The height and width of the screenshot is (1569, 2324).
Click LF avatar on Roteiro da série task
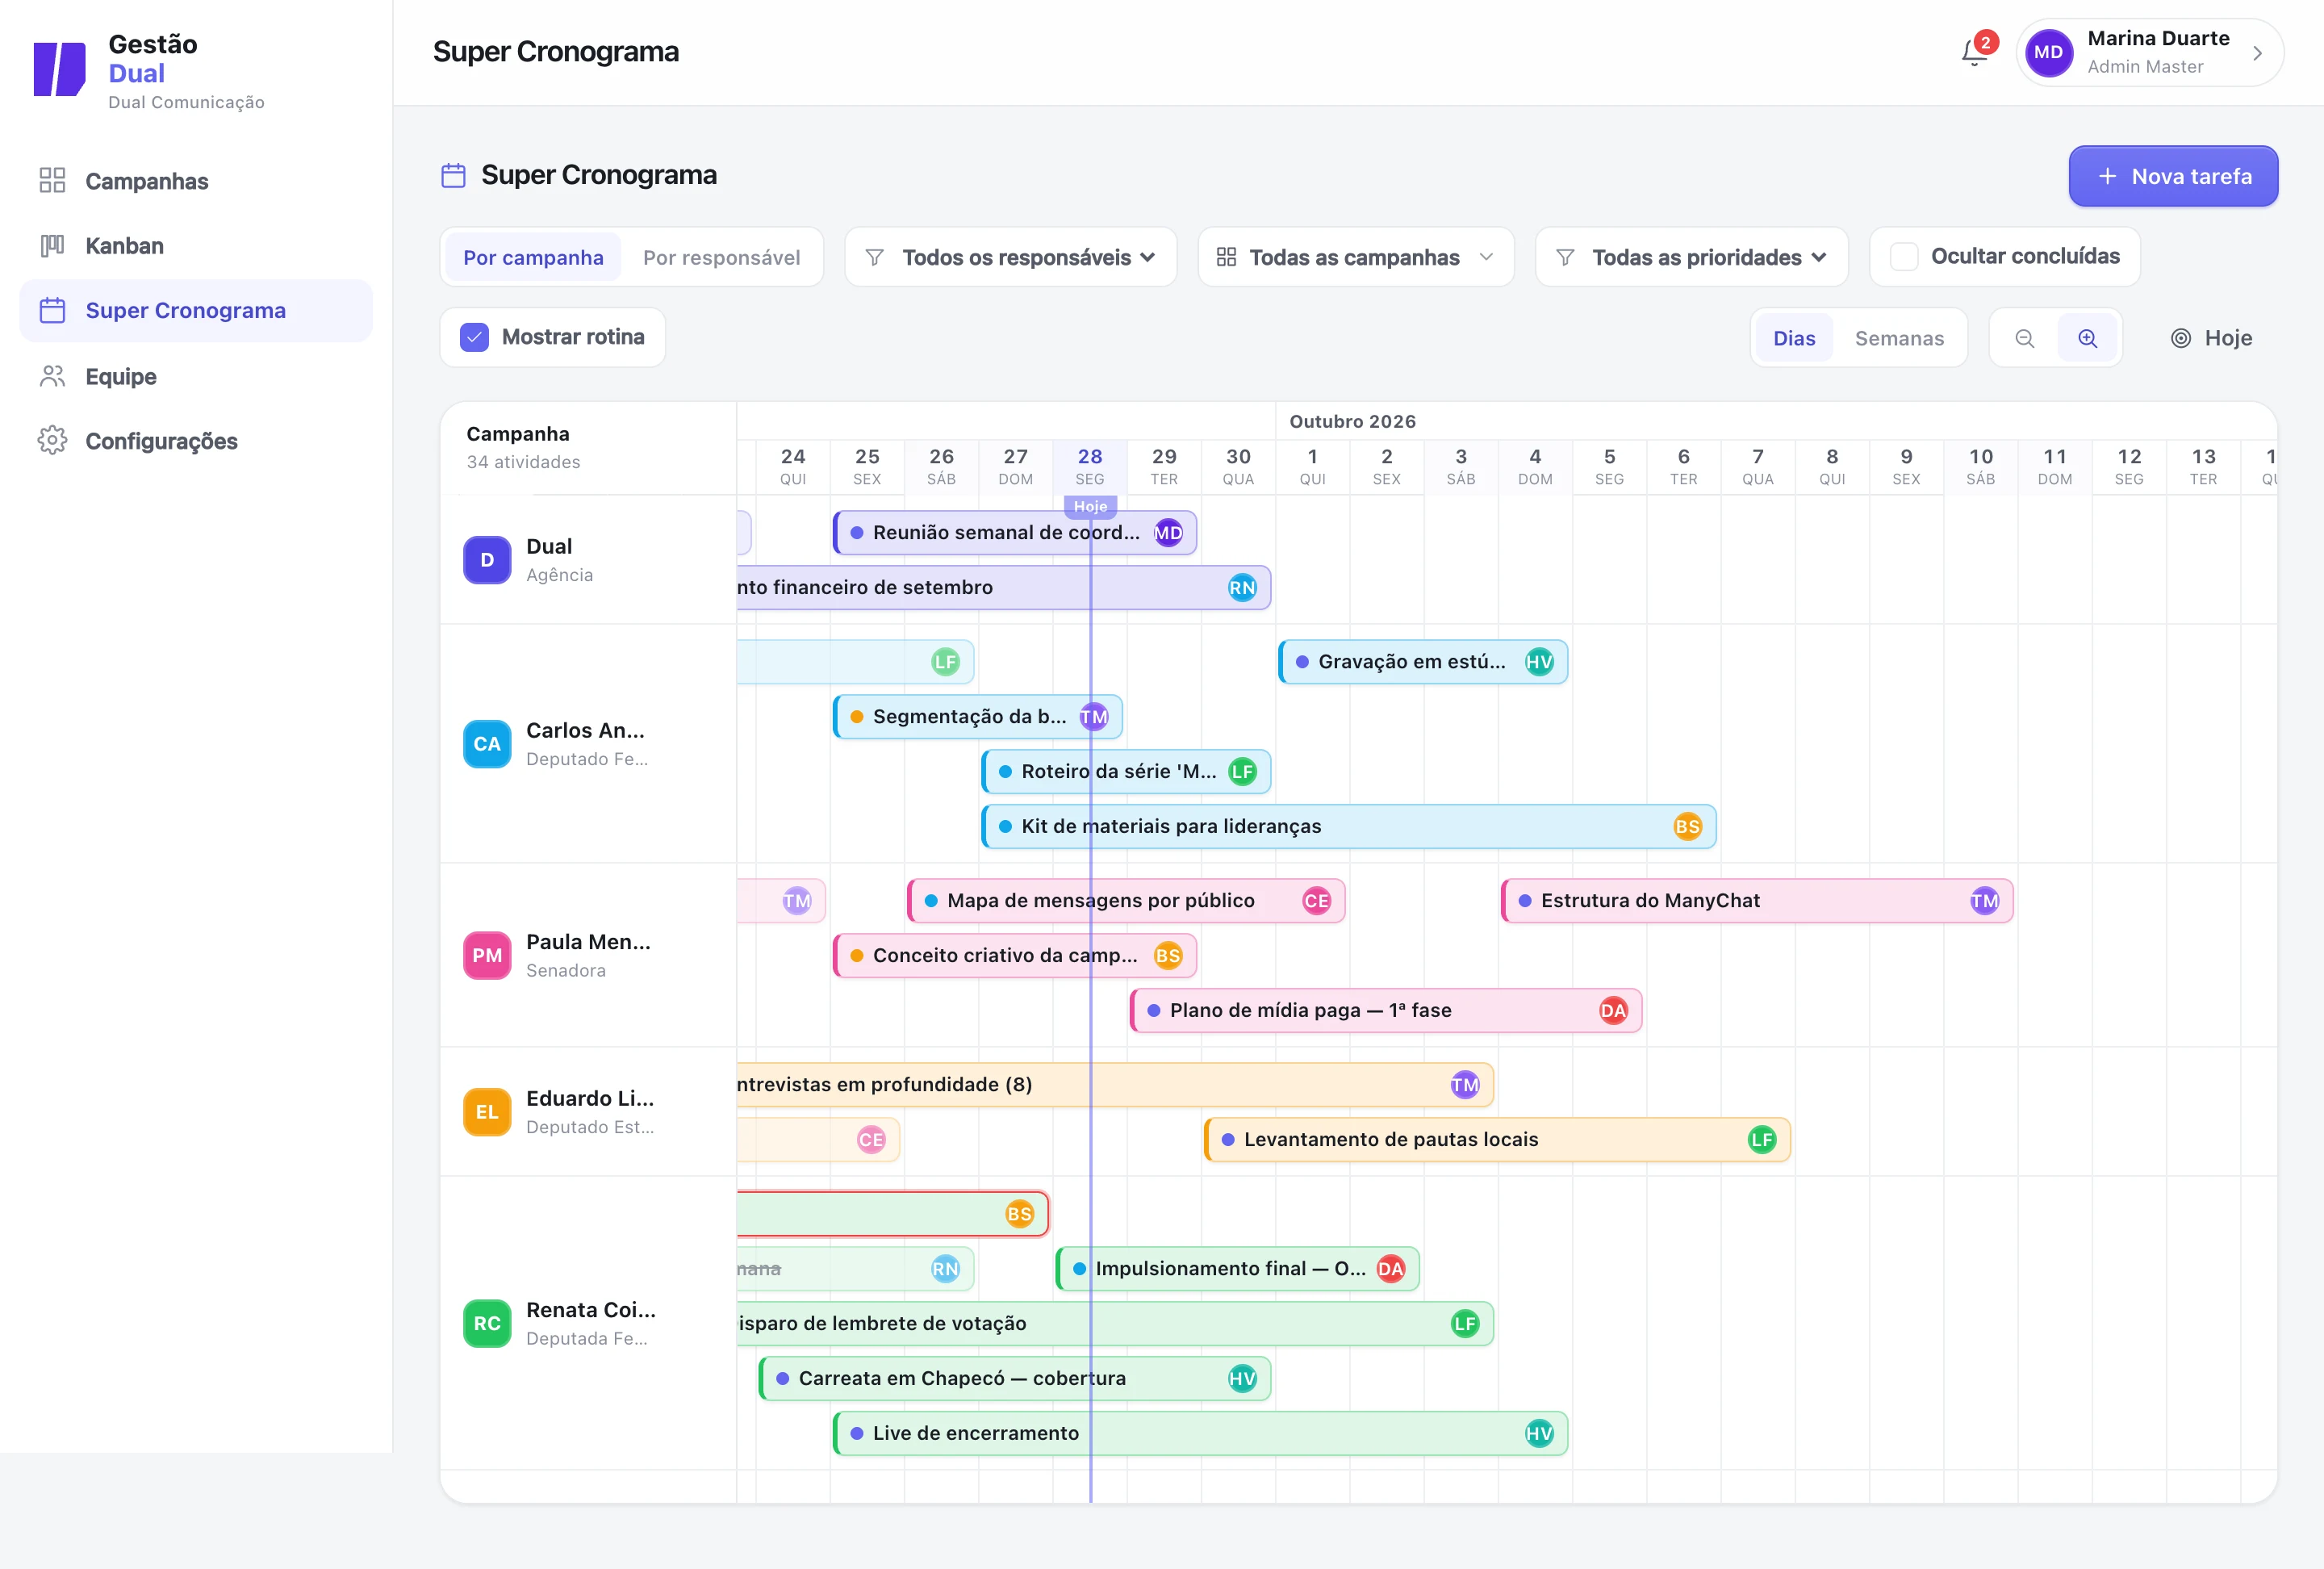(x=1242, y=772)
